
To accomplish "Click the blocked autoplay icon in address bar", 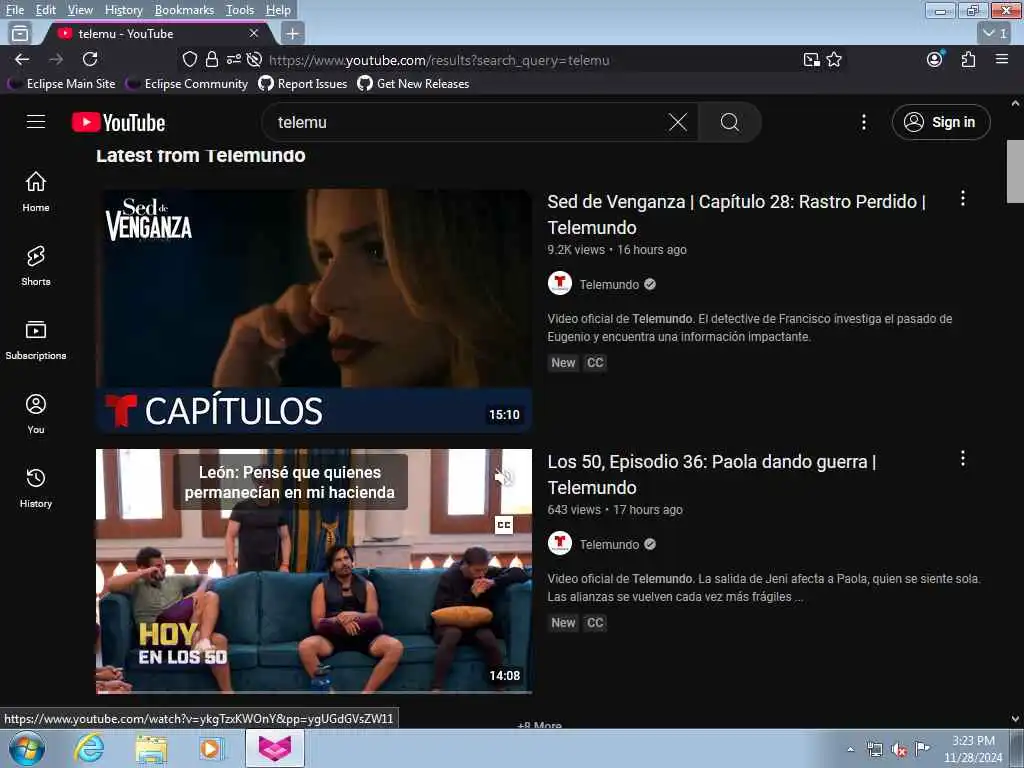I will tap(255, 59).
